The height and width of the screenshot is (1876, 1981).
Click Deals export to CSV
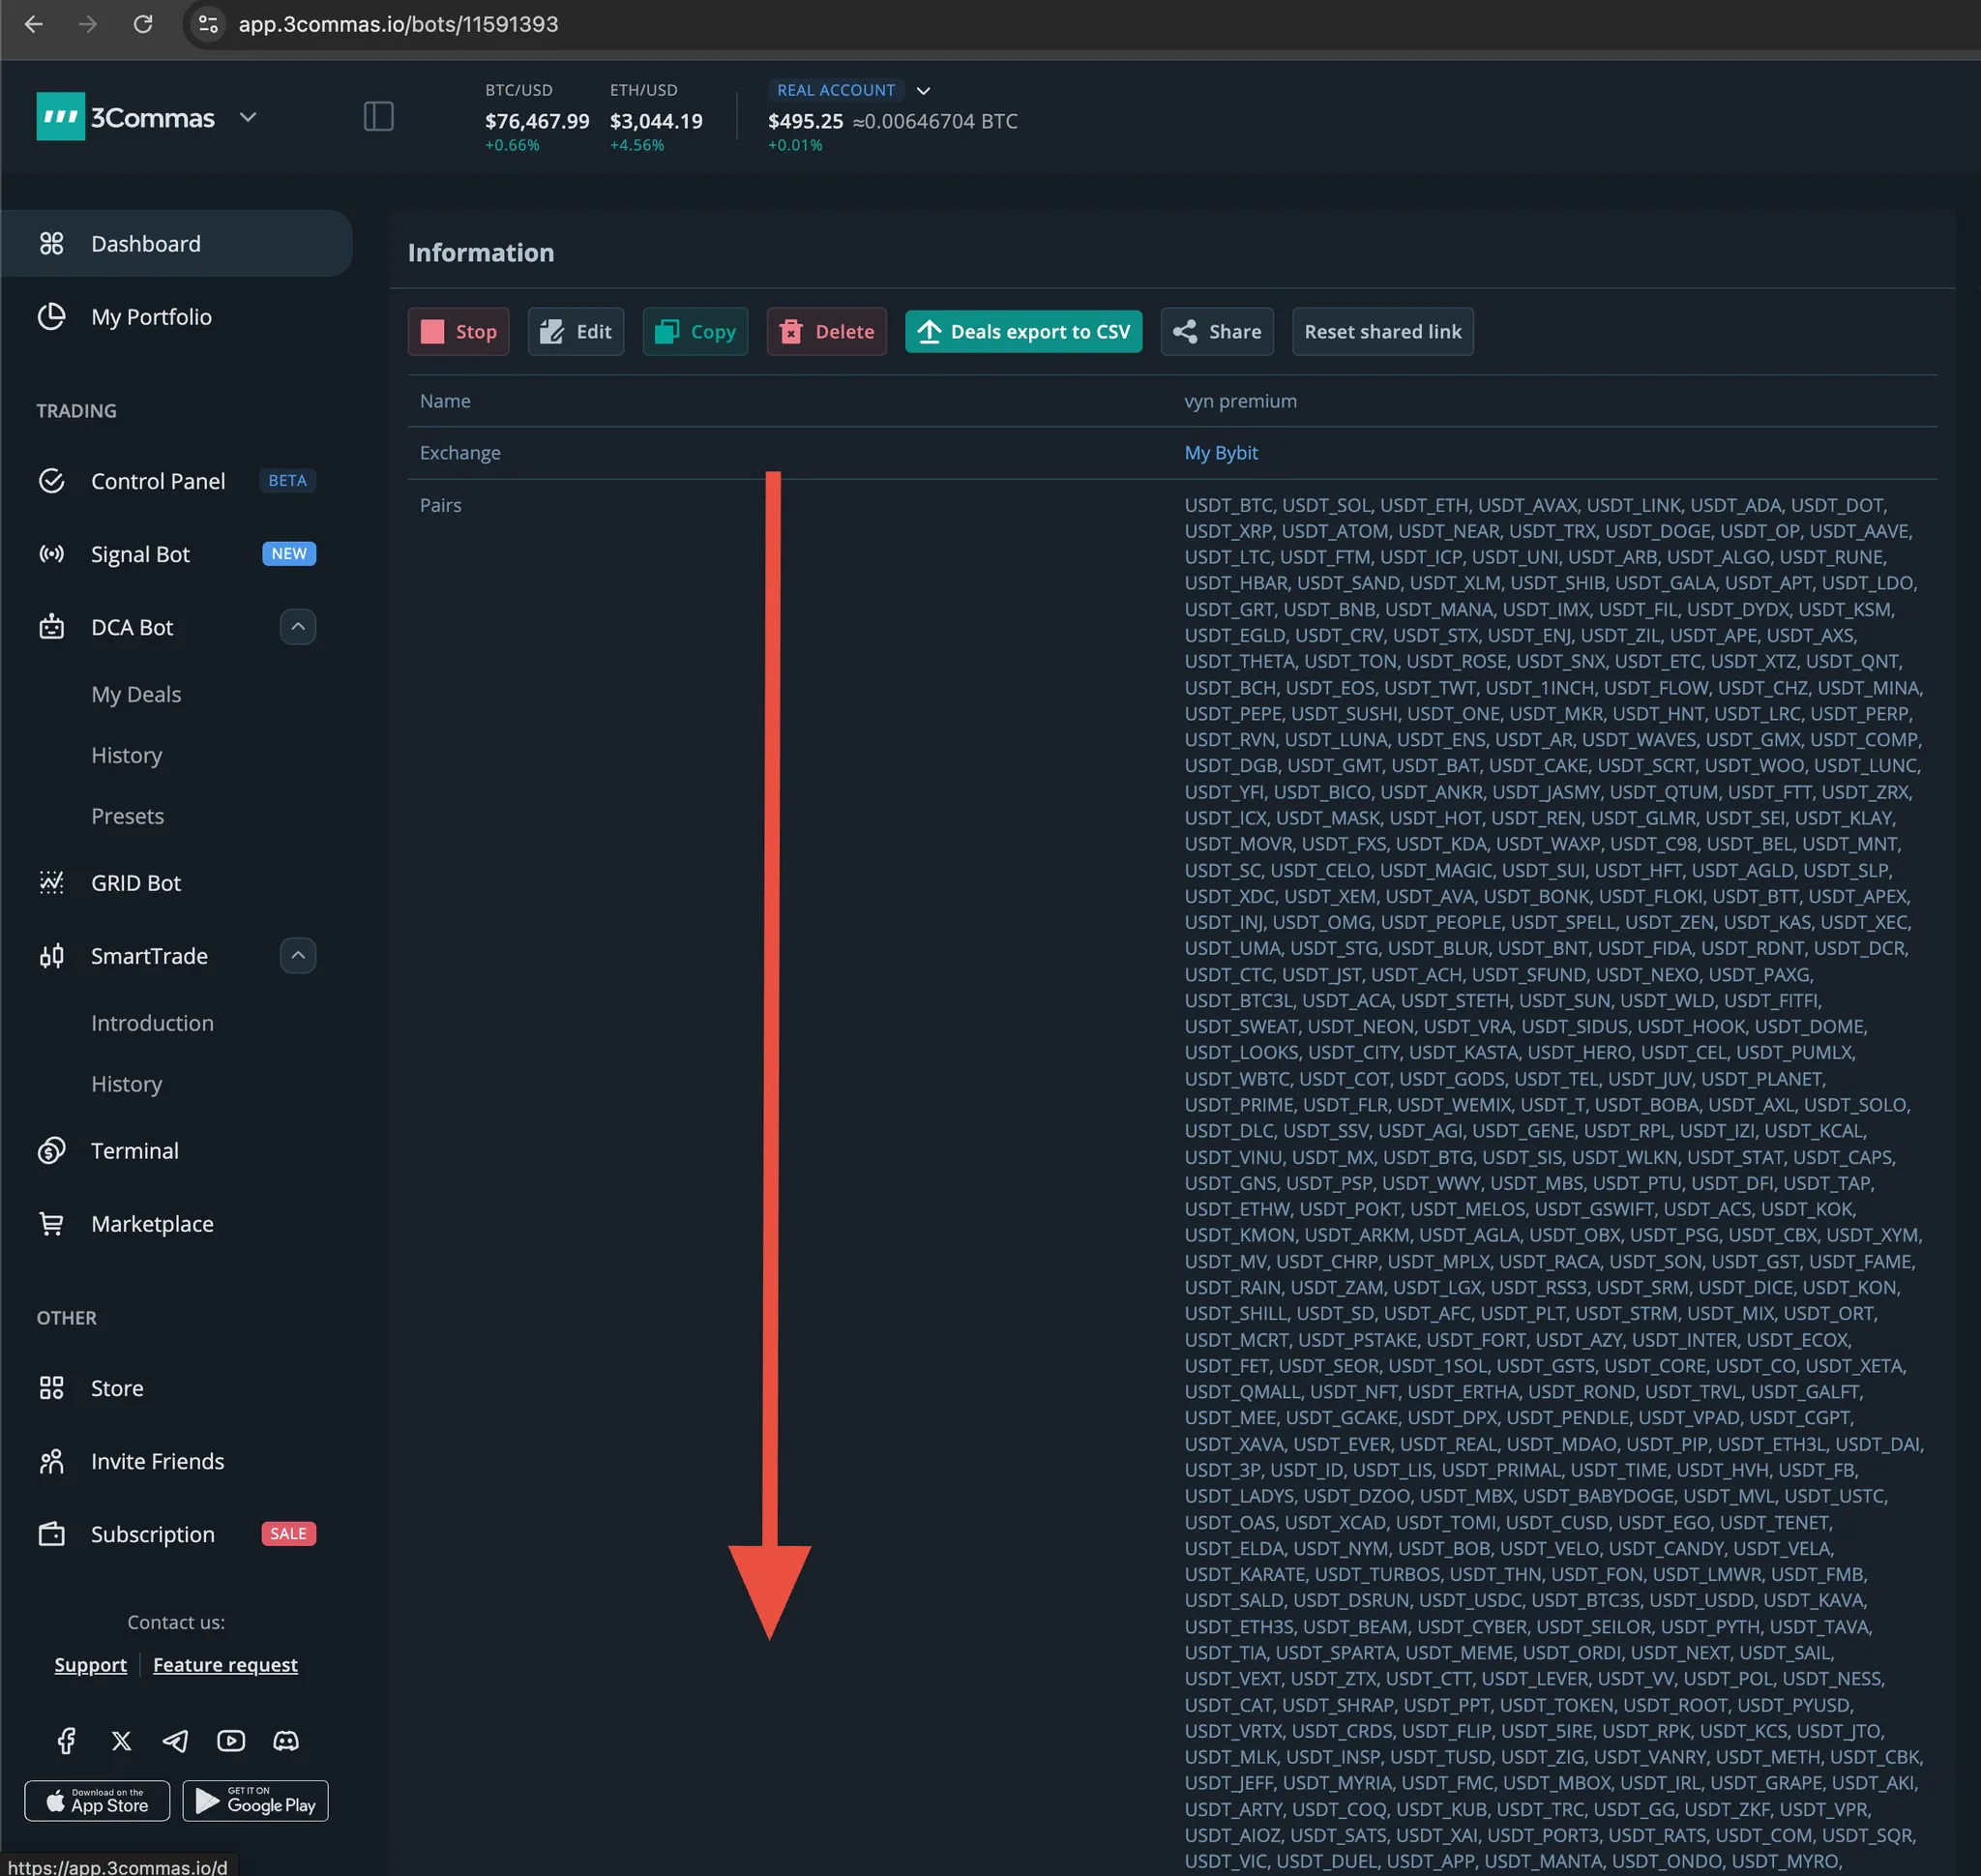pos(1023,332)
